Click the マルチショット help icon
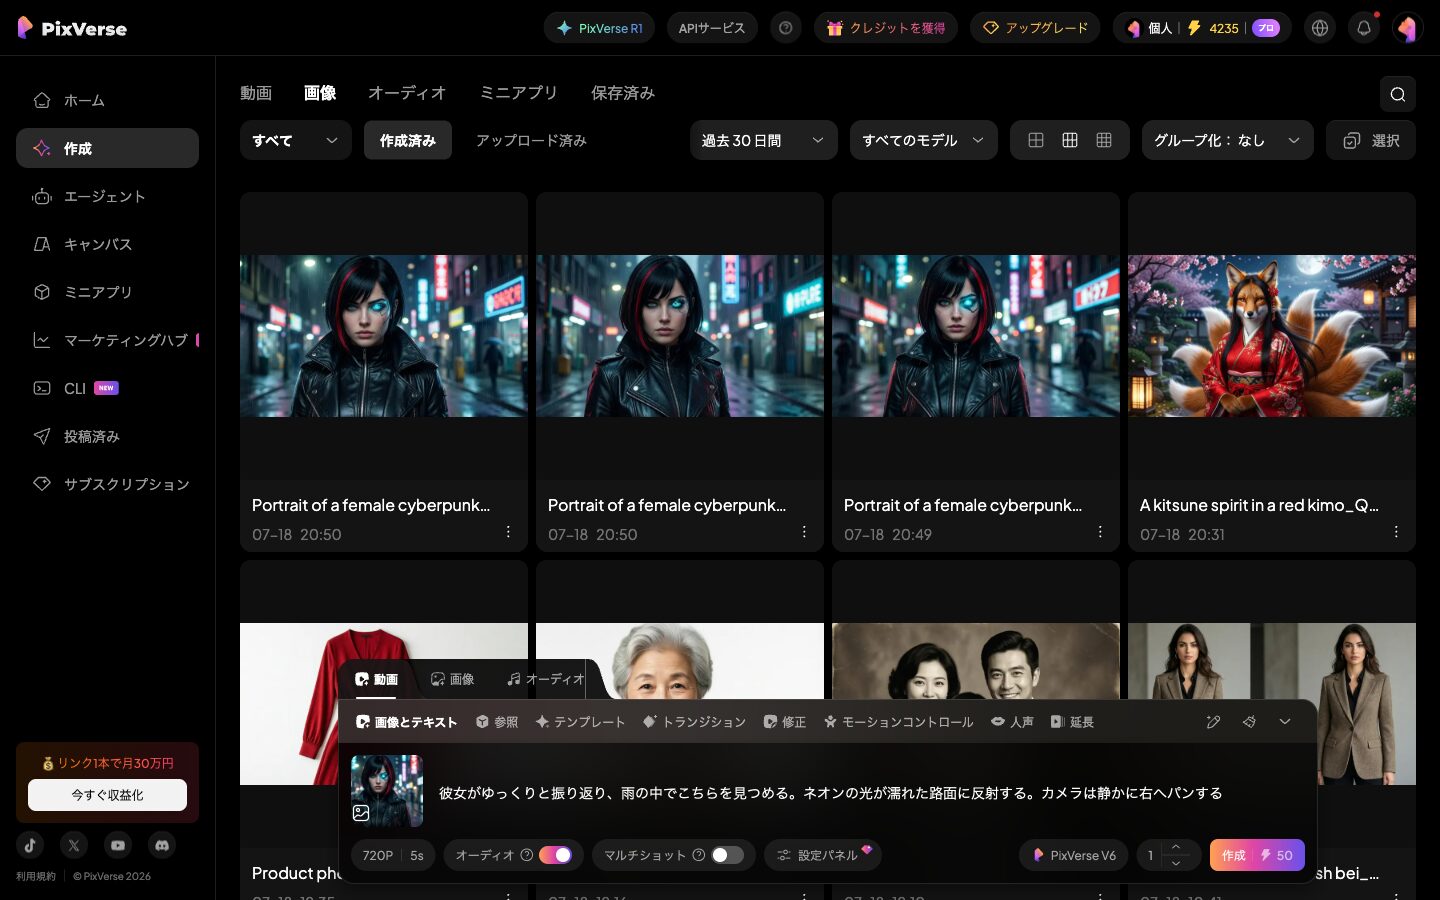Screen dimensions: 1440x900 coord(699,855)
